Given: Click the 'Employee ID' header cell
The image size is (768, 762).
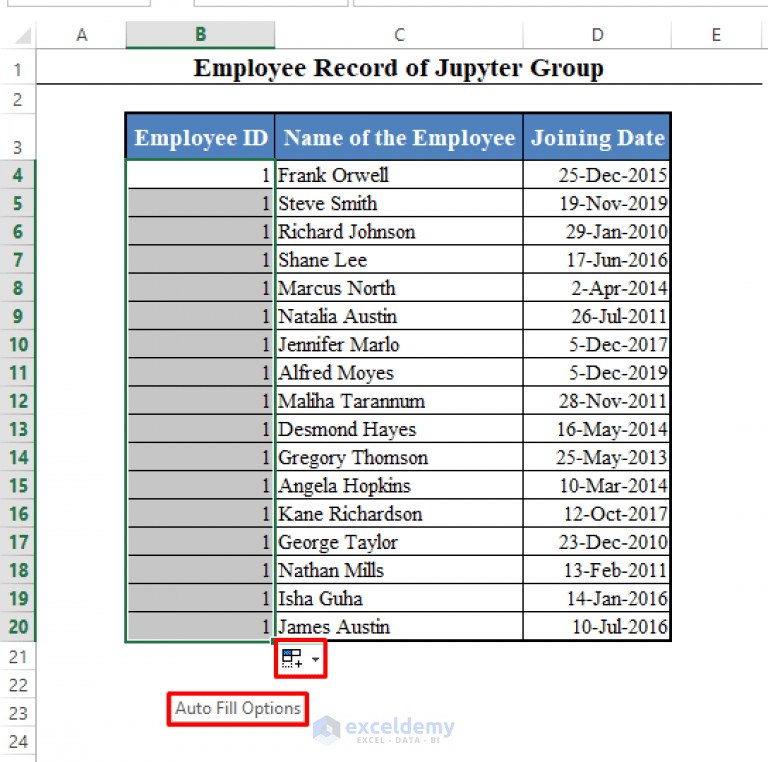Looking at the screenshot, I should (x=200, y=137).
